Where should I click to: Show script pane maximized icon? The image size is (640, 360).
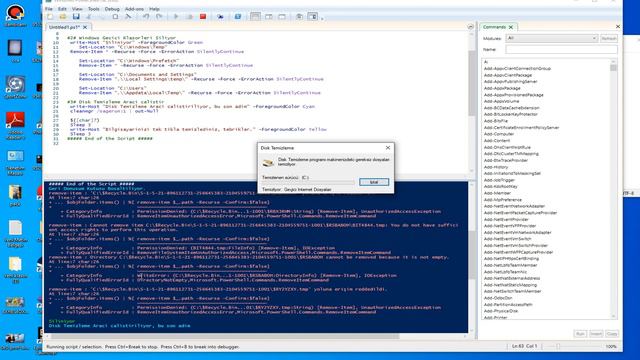(x=282, y=17)
